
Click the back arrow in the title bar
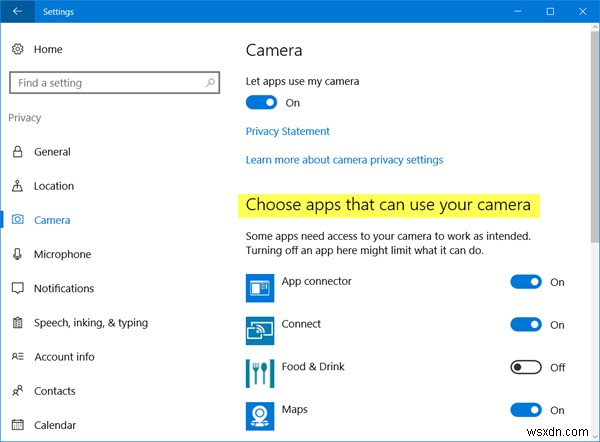17,11
